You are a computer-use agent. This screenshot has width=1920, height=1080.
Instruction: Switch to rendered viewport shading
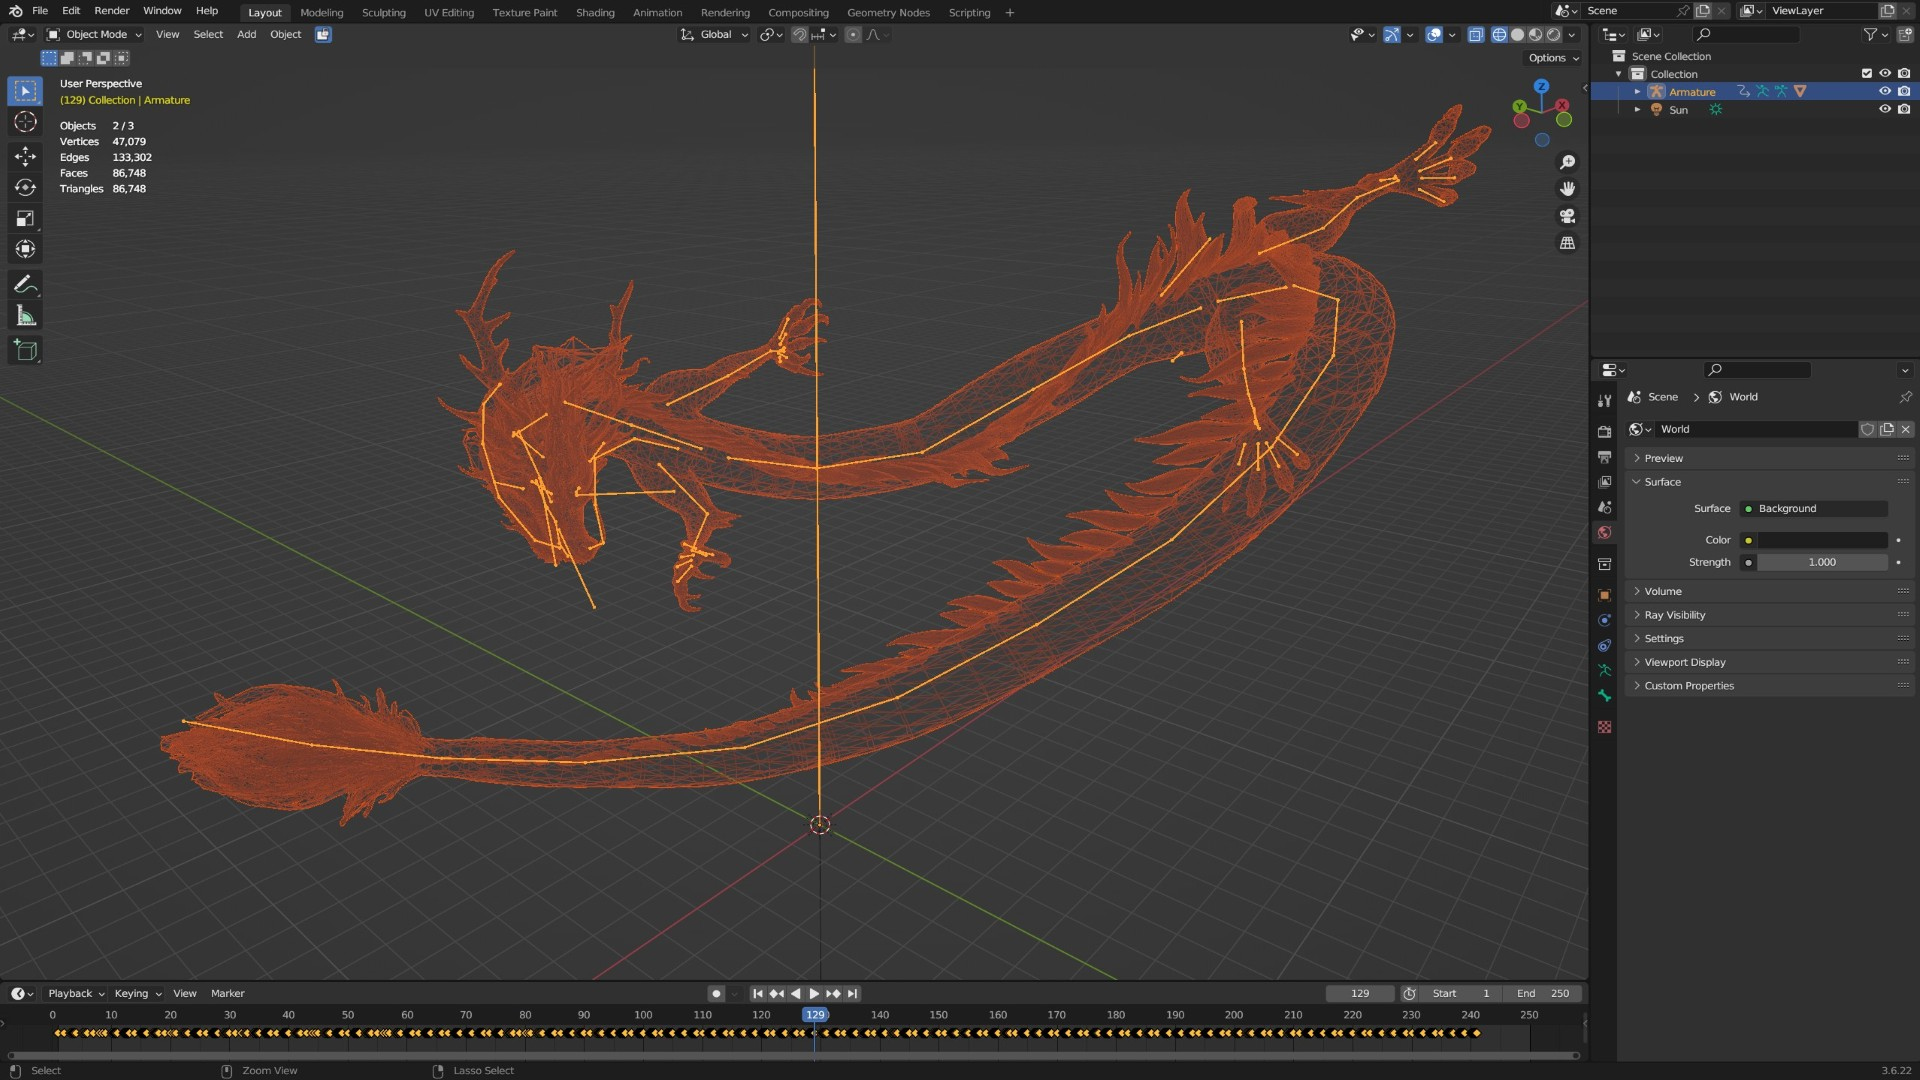click(1553, 34)
